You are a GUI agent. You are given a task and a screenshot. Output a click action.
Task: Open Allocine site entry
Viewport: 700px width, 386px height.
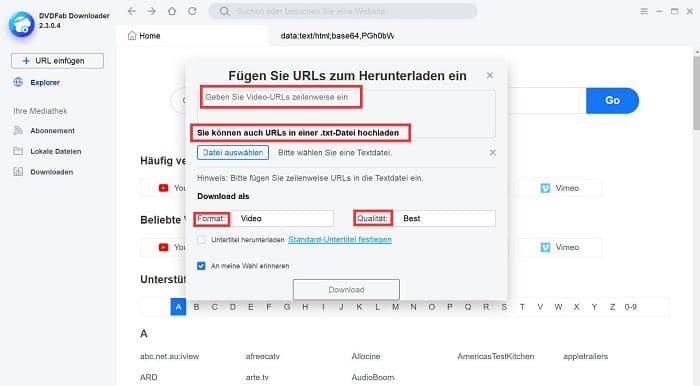tap(366, 357)
